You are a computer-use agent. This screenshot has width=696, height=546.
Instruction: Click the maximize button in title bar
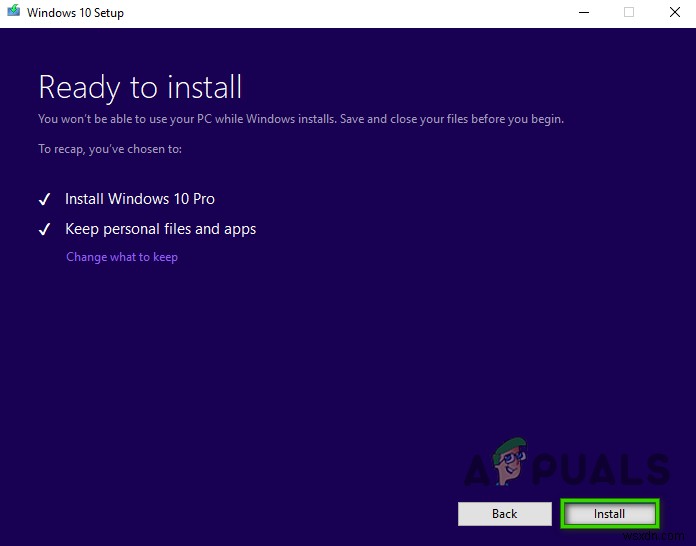(x=629, y=12)
